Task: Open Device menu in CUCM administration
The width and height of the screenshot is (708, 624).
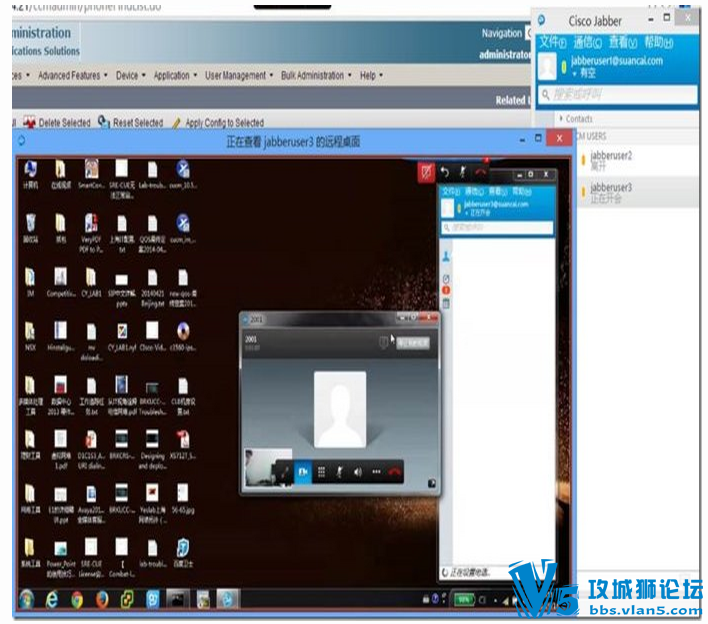Action: click(130, 75)
